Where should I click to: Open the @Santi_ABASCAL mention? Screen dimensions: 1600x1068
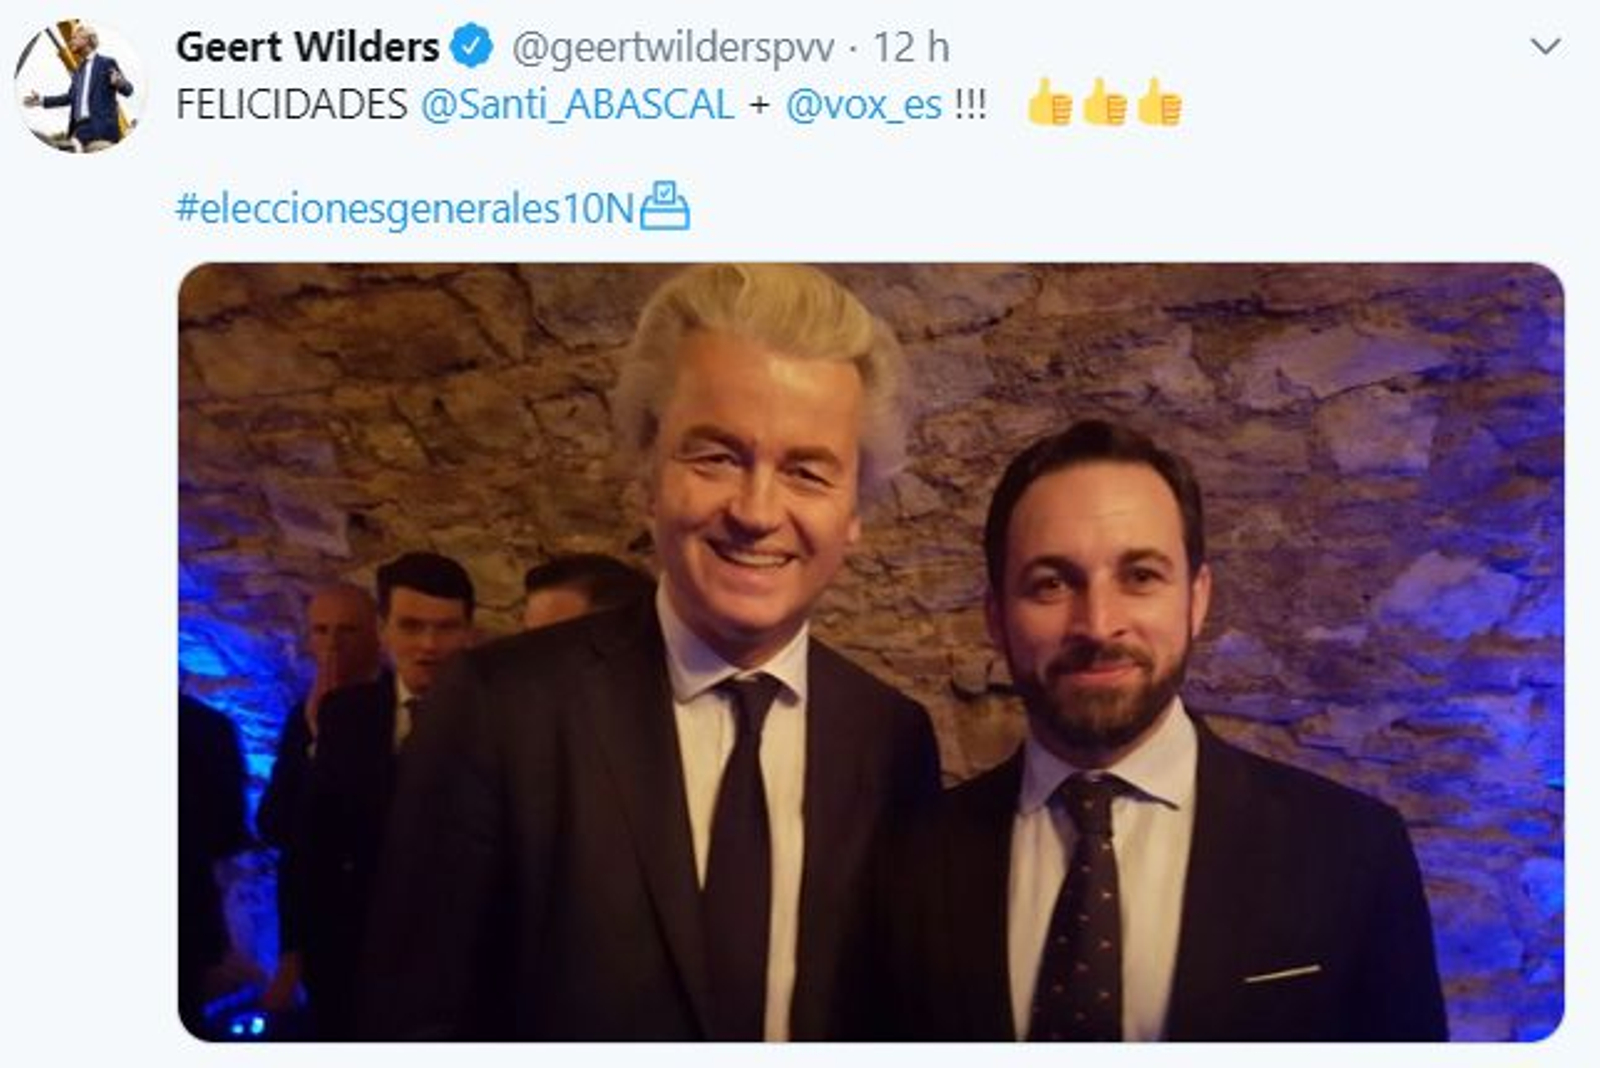[577, 104]
